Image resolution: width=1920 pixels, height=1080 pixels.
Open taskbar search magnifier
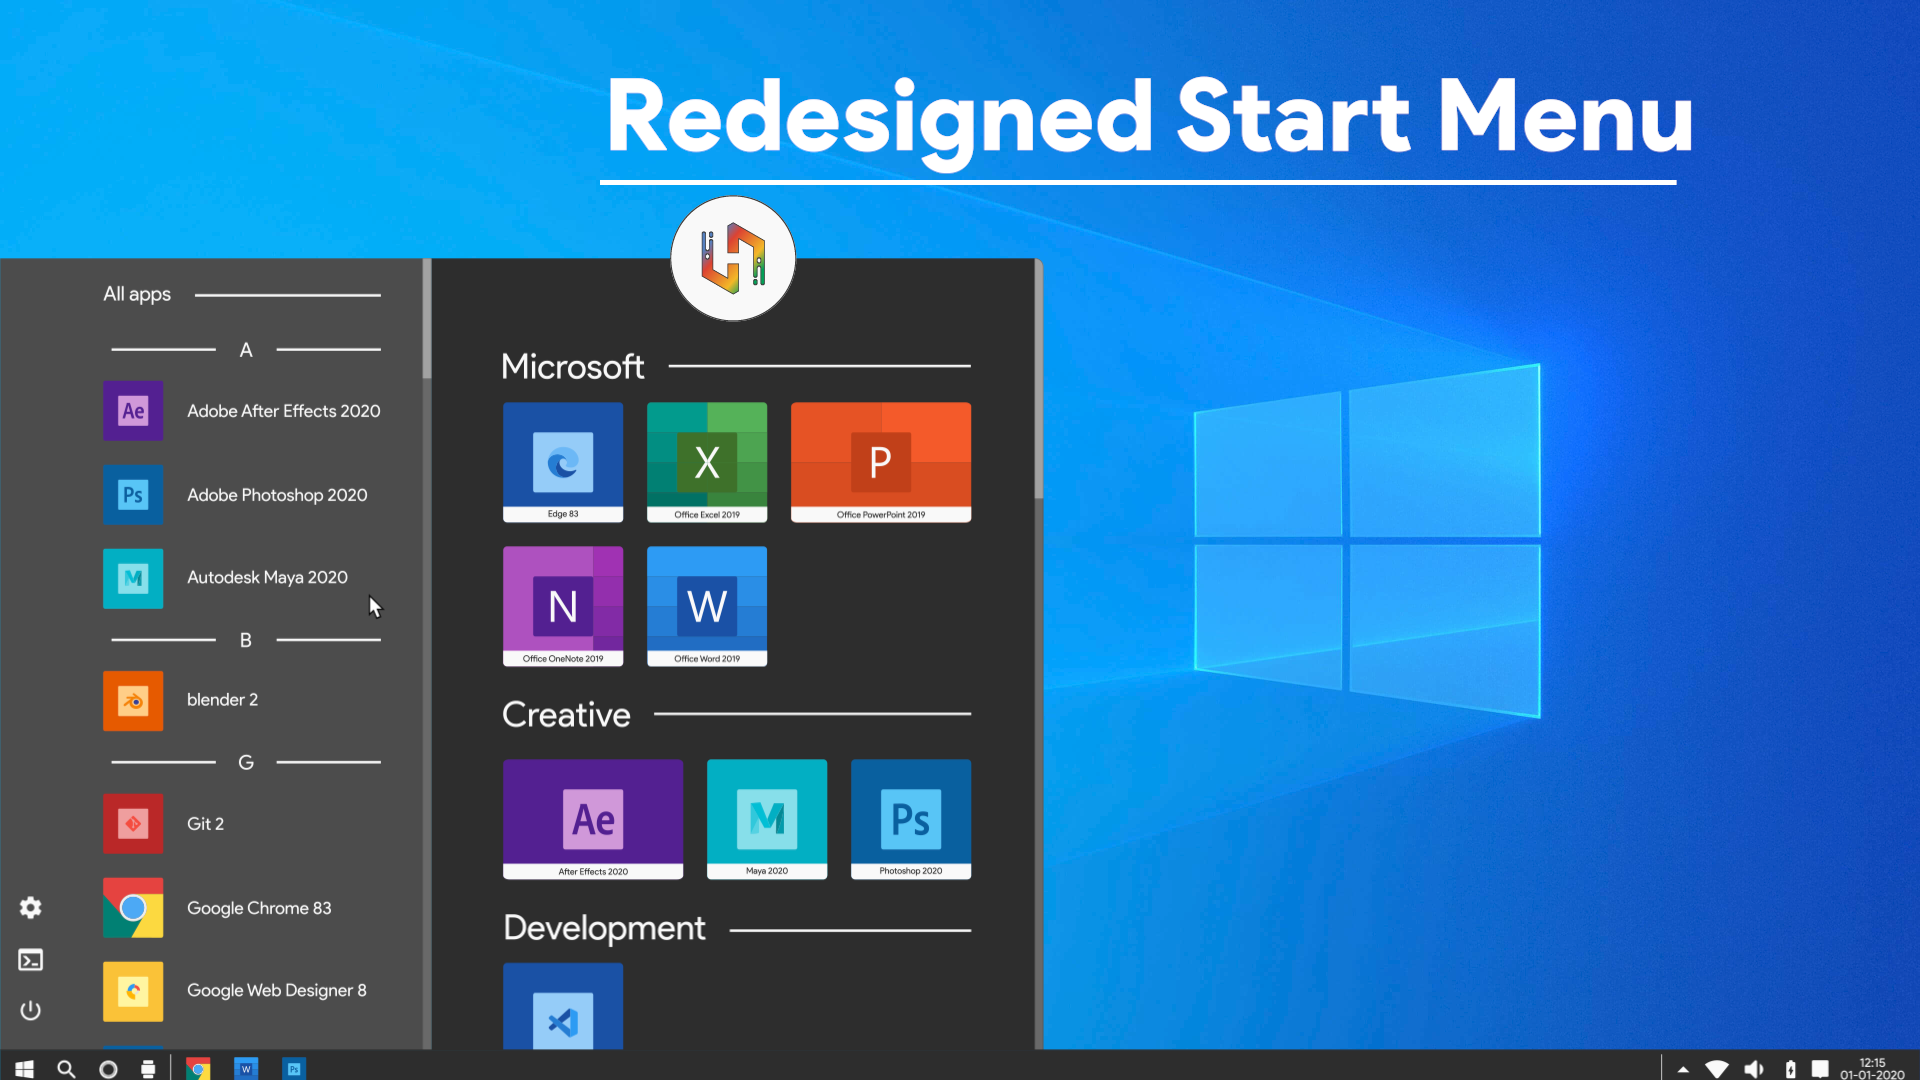click(66, 1069)
